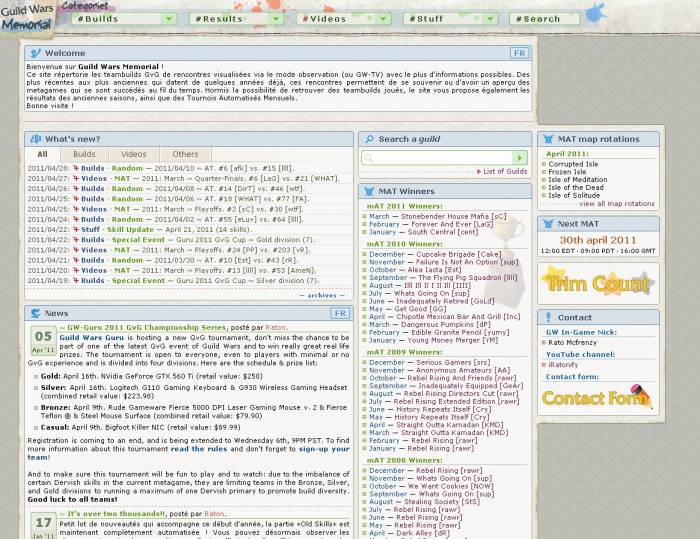The height and width of the screenshot is (539, 700).
Task: Open the #Search category button
Action: coord(545,19)
